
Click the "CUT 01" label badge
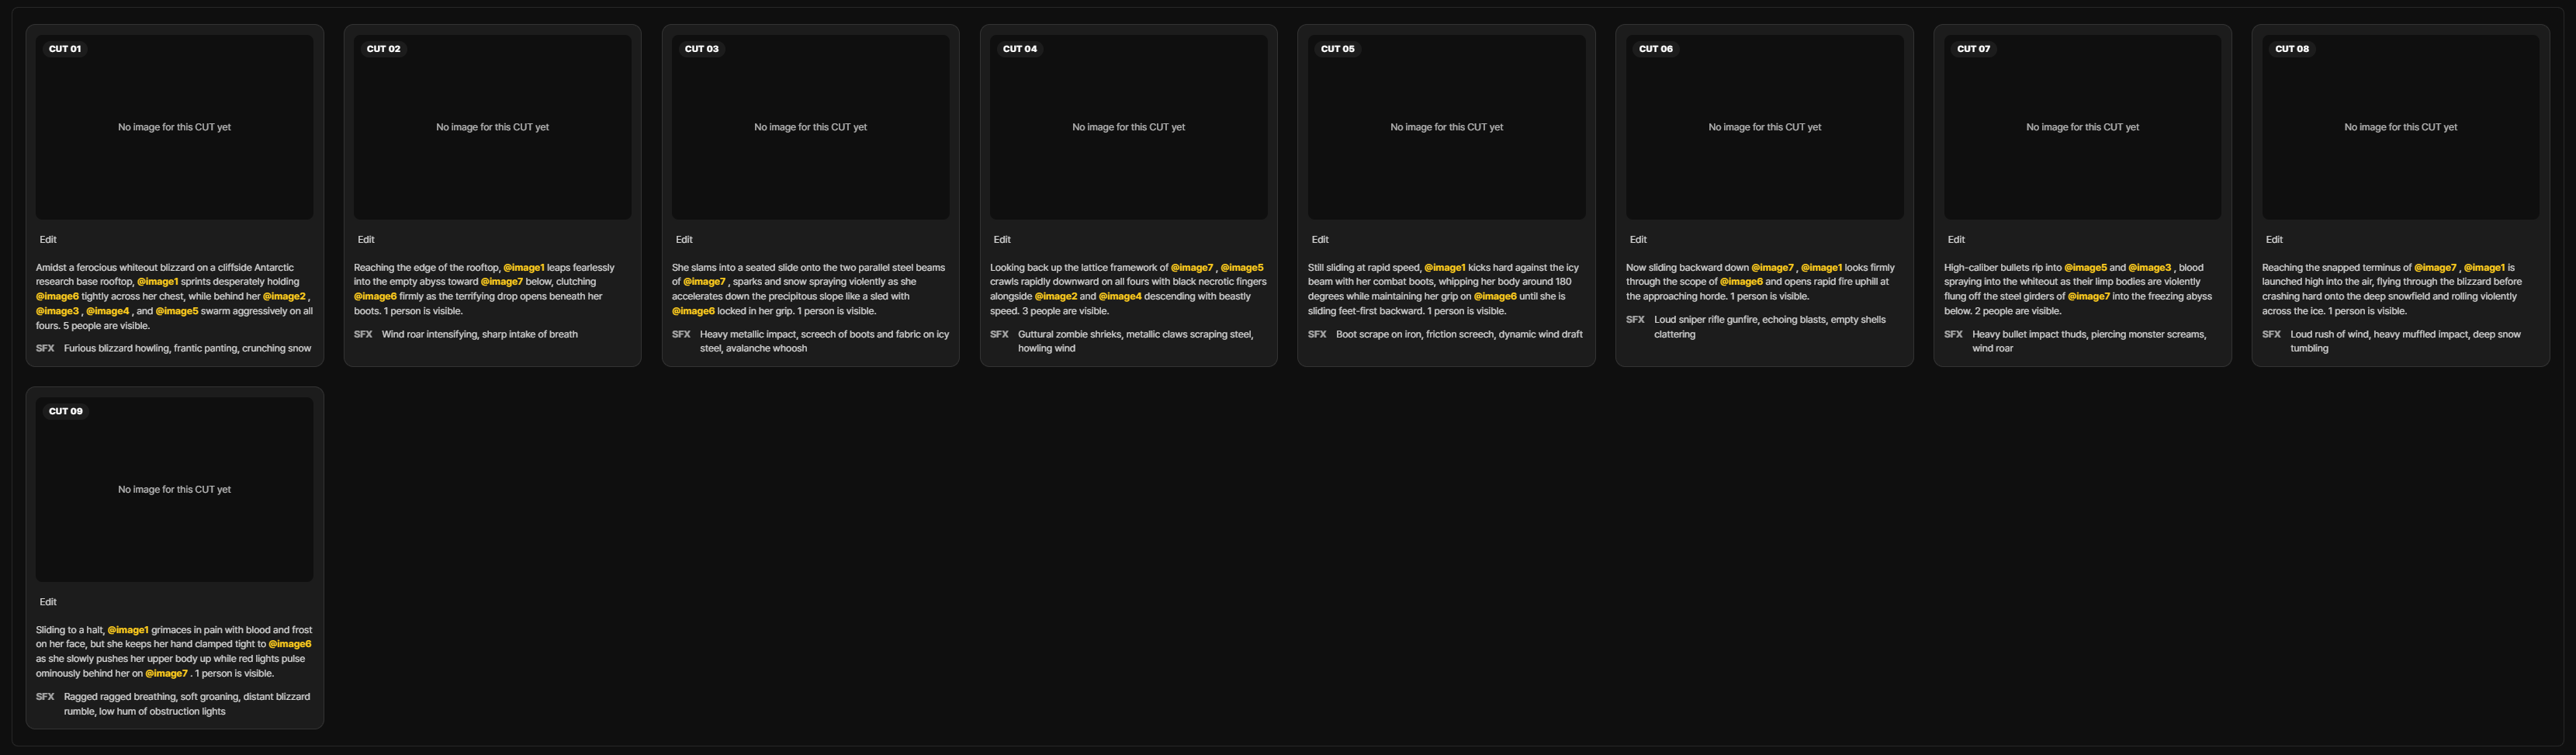[65, 49]
